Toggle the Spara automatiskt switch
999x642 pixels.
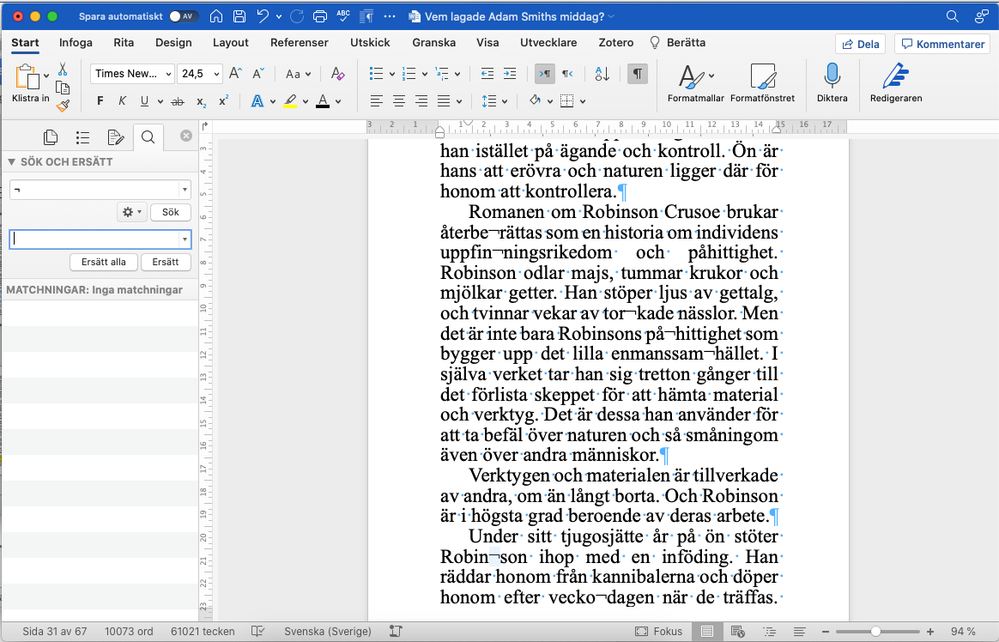click(183, 17)
